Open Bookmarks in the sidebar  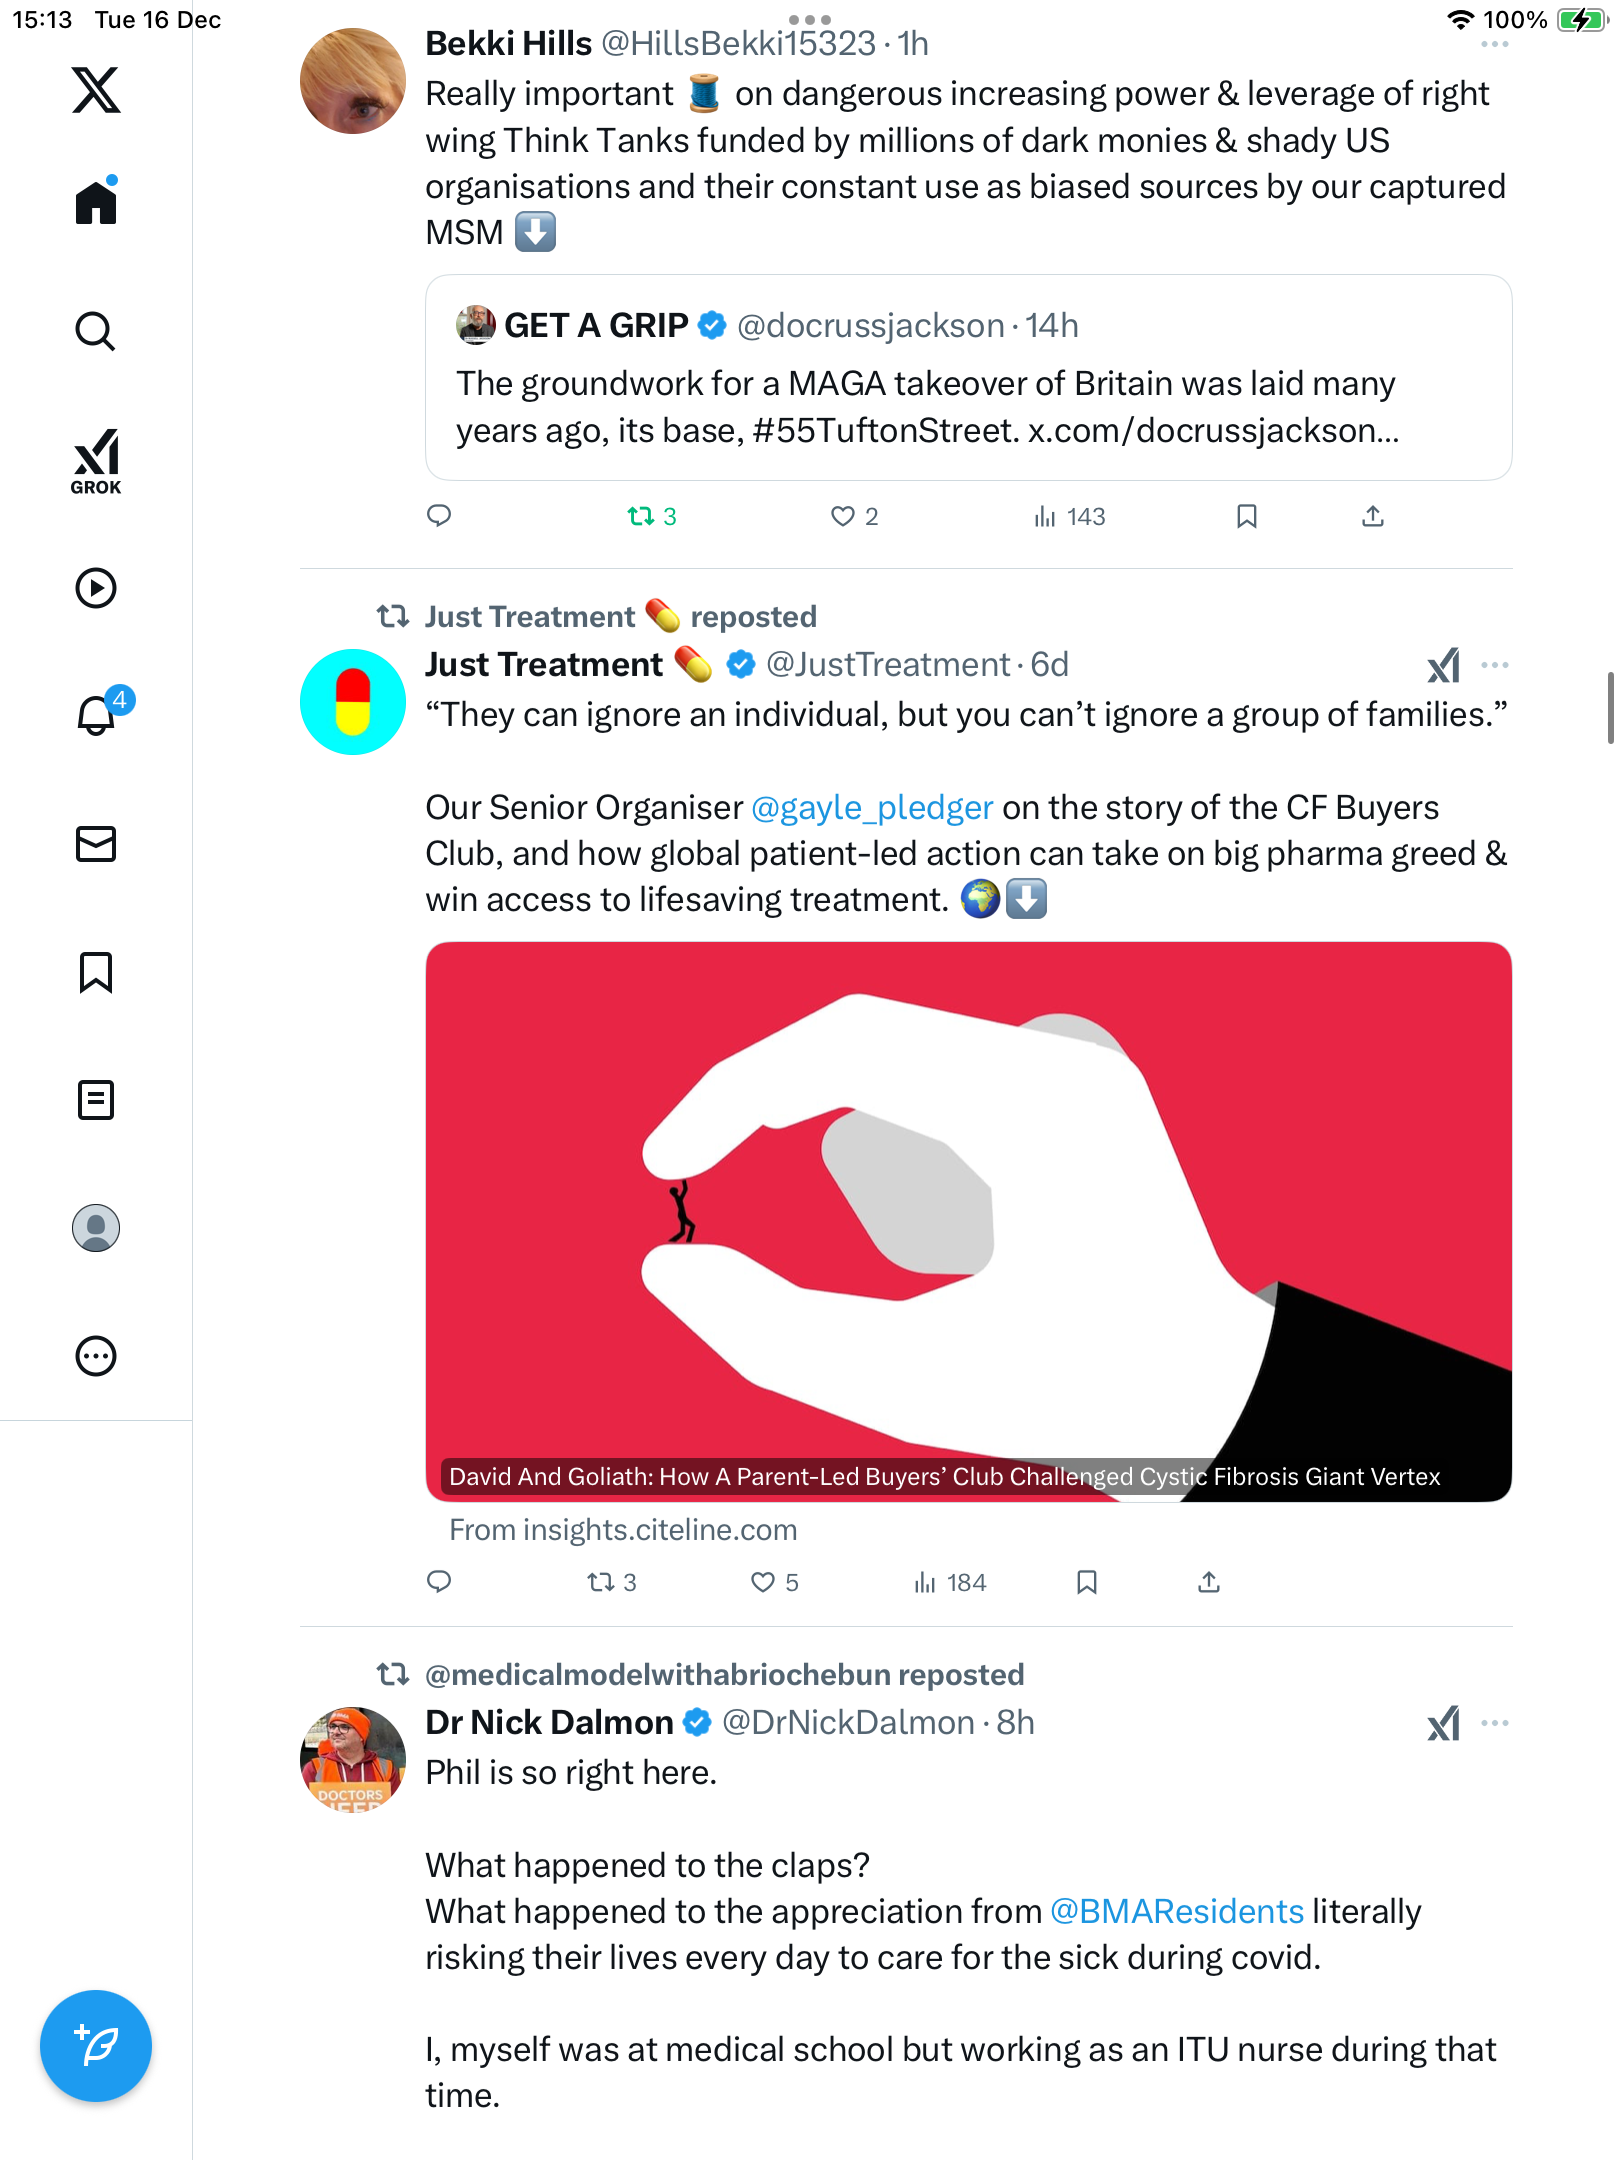[96, 972]
